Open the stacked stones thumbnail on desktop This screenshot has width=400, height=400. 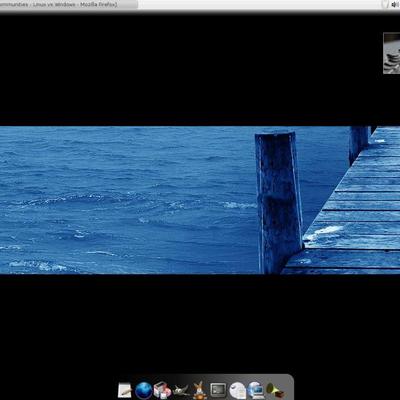point(391,53)
